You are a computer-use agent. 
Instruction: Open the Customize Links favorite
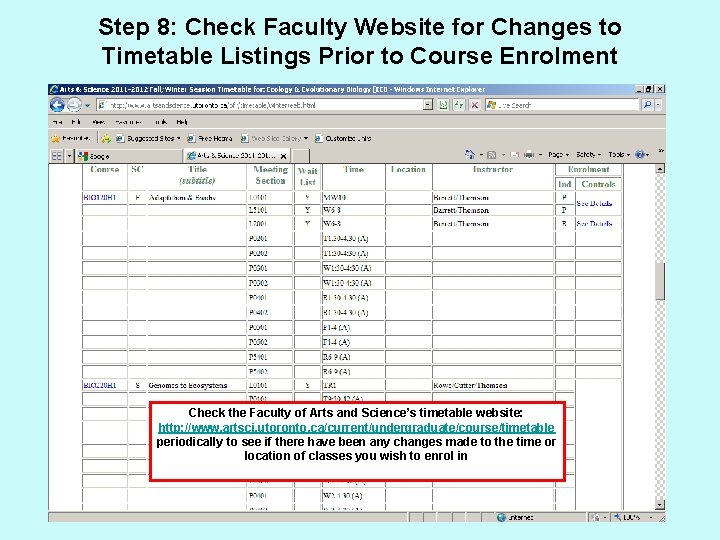click(343, 138)
